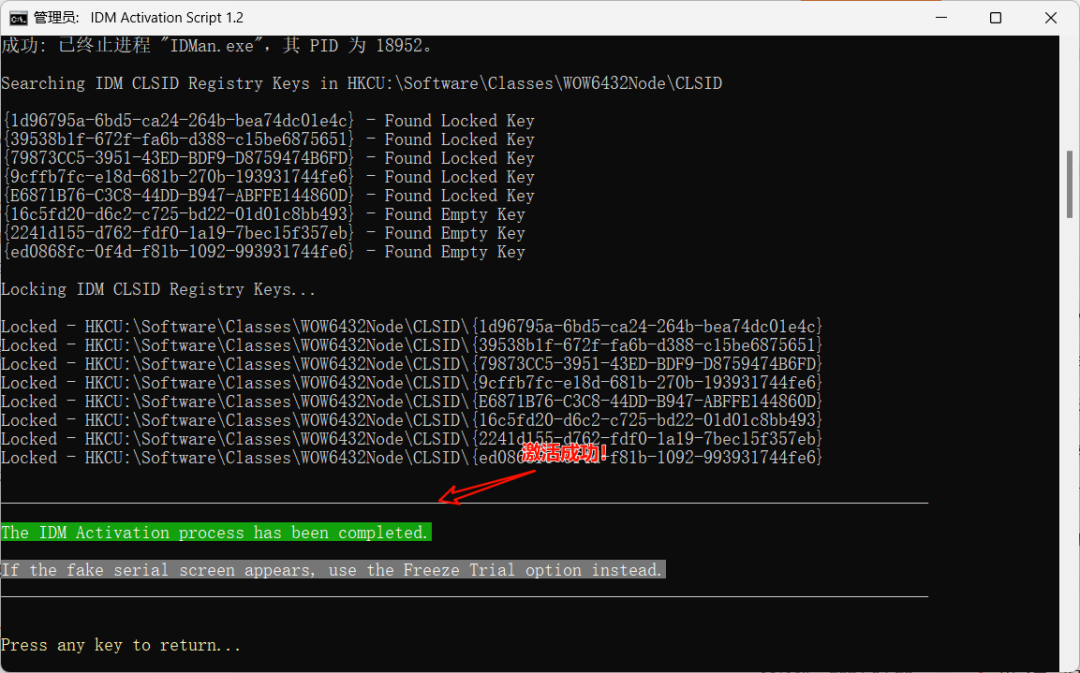Click the vertical scrollbar thumb
Viewport: 1080px width, 673px height.
click(1069, 184)
